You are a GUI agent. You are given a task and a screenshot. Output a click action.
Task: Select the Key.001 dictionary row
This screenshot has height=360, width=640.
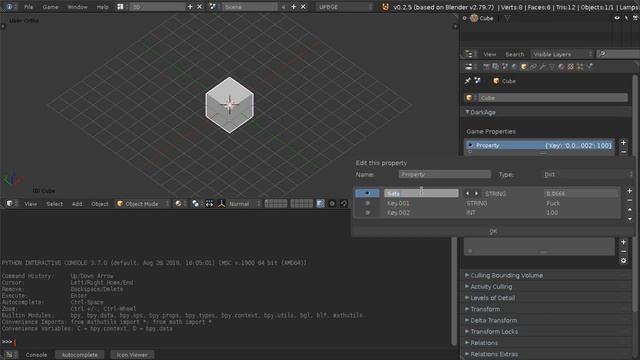(488, 203)
